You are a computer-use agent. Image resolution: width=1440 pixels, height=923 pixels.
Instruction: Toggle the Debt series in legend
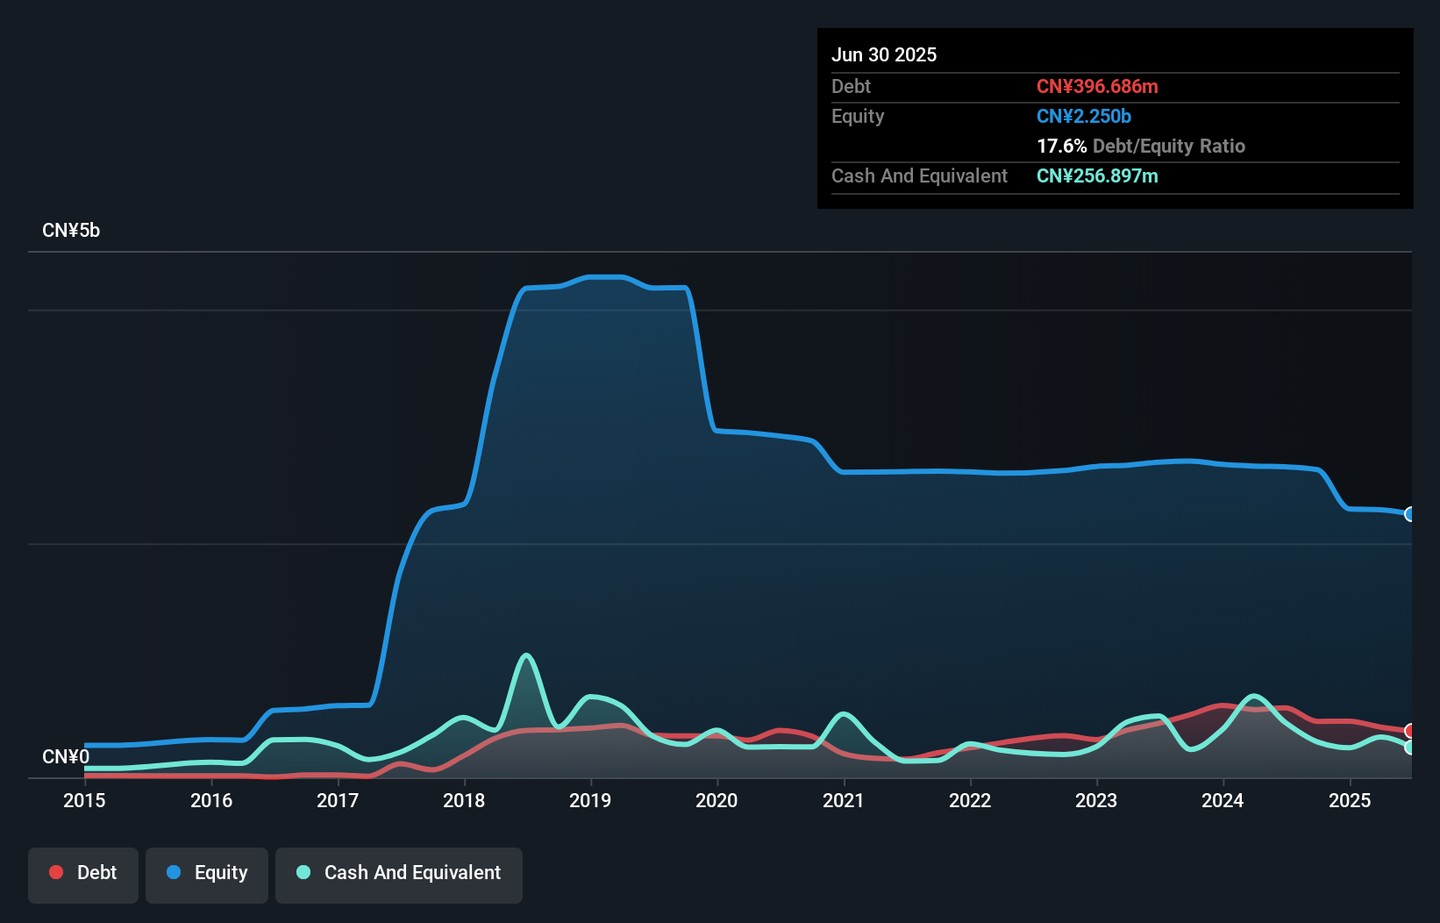click(83, 873)
